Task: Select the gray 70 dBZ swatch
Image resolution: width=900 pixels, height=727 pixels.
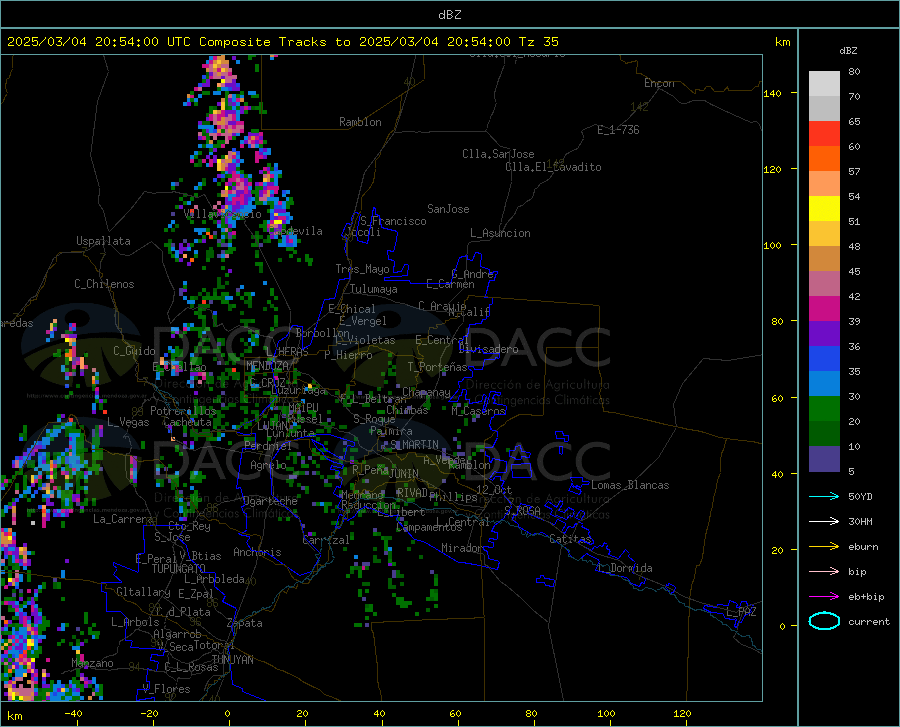Action: point(824,109)
